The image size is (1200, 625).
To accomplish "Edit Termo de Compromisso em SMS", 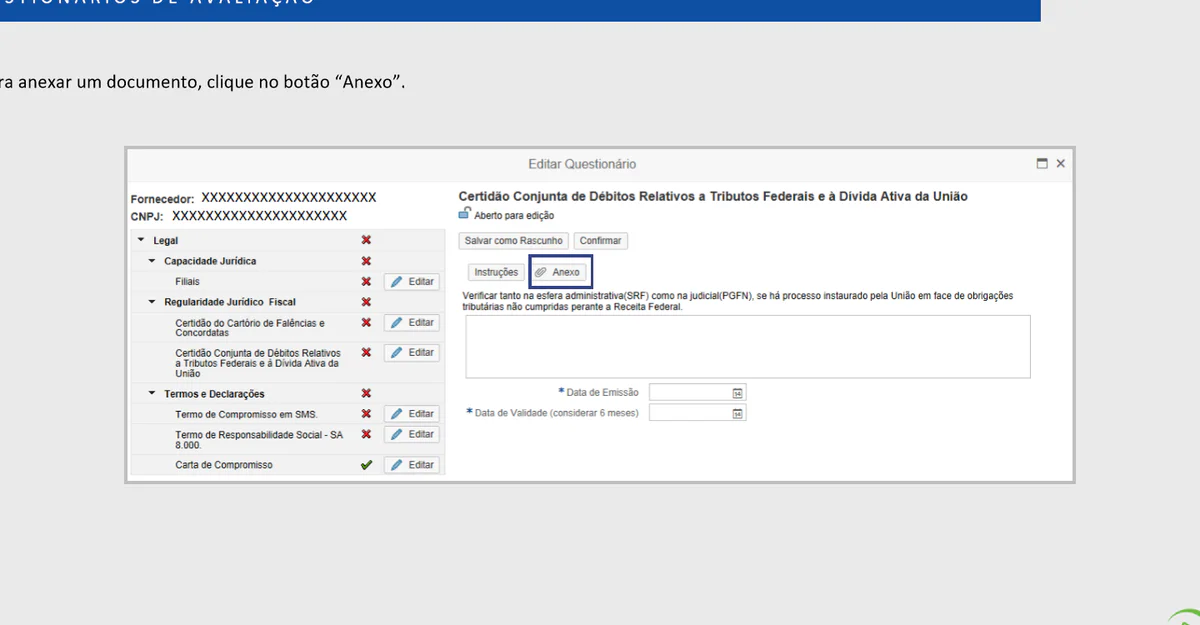I will tap(412, 414).
